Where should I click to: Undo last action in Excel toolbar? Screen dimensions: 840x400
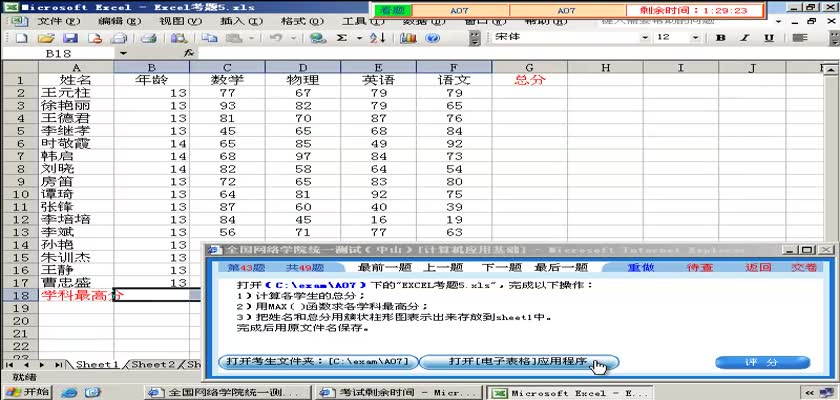pyautogui.click(x=275, y=38)
